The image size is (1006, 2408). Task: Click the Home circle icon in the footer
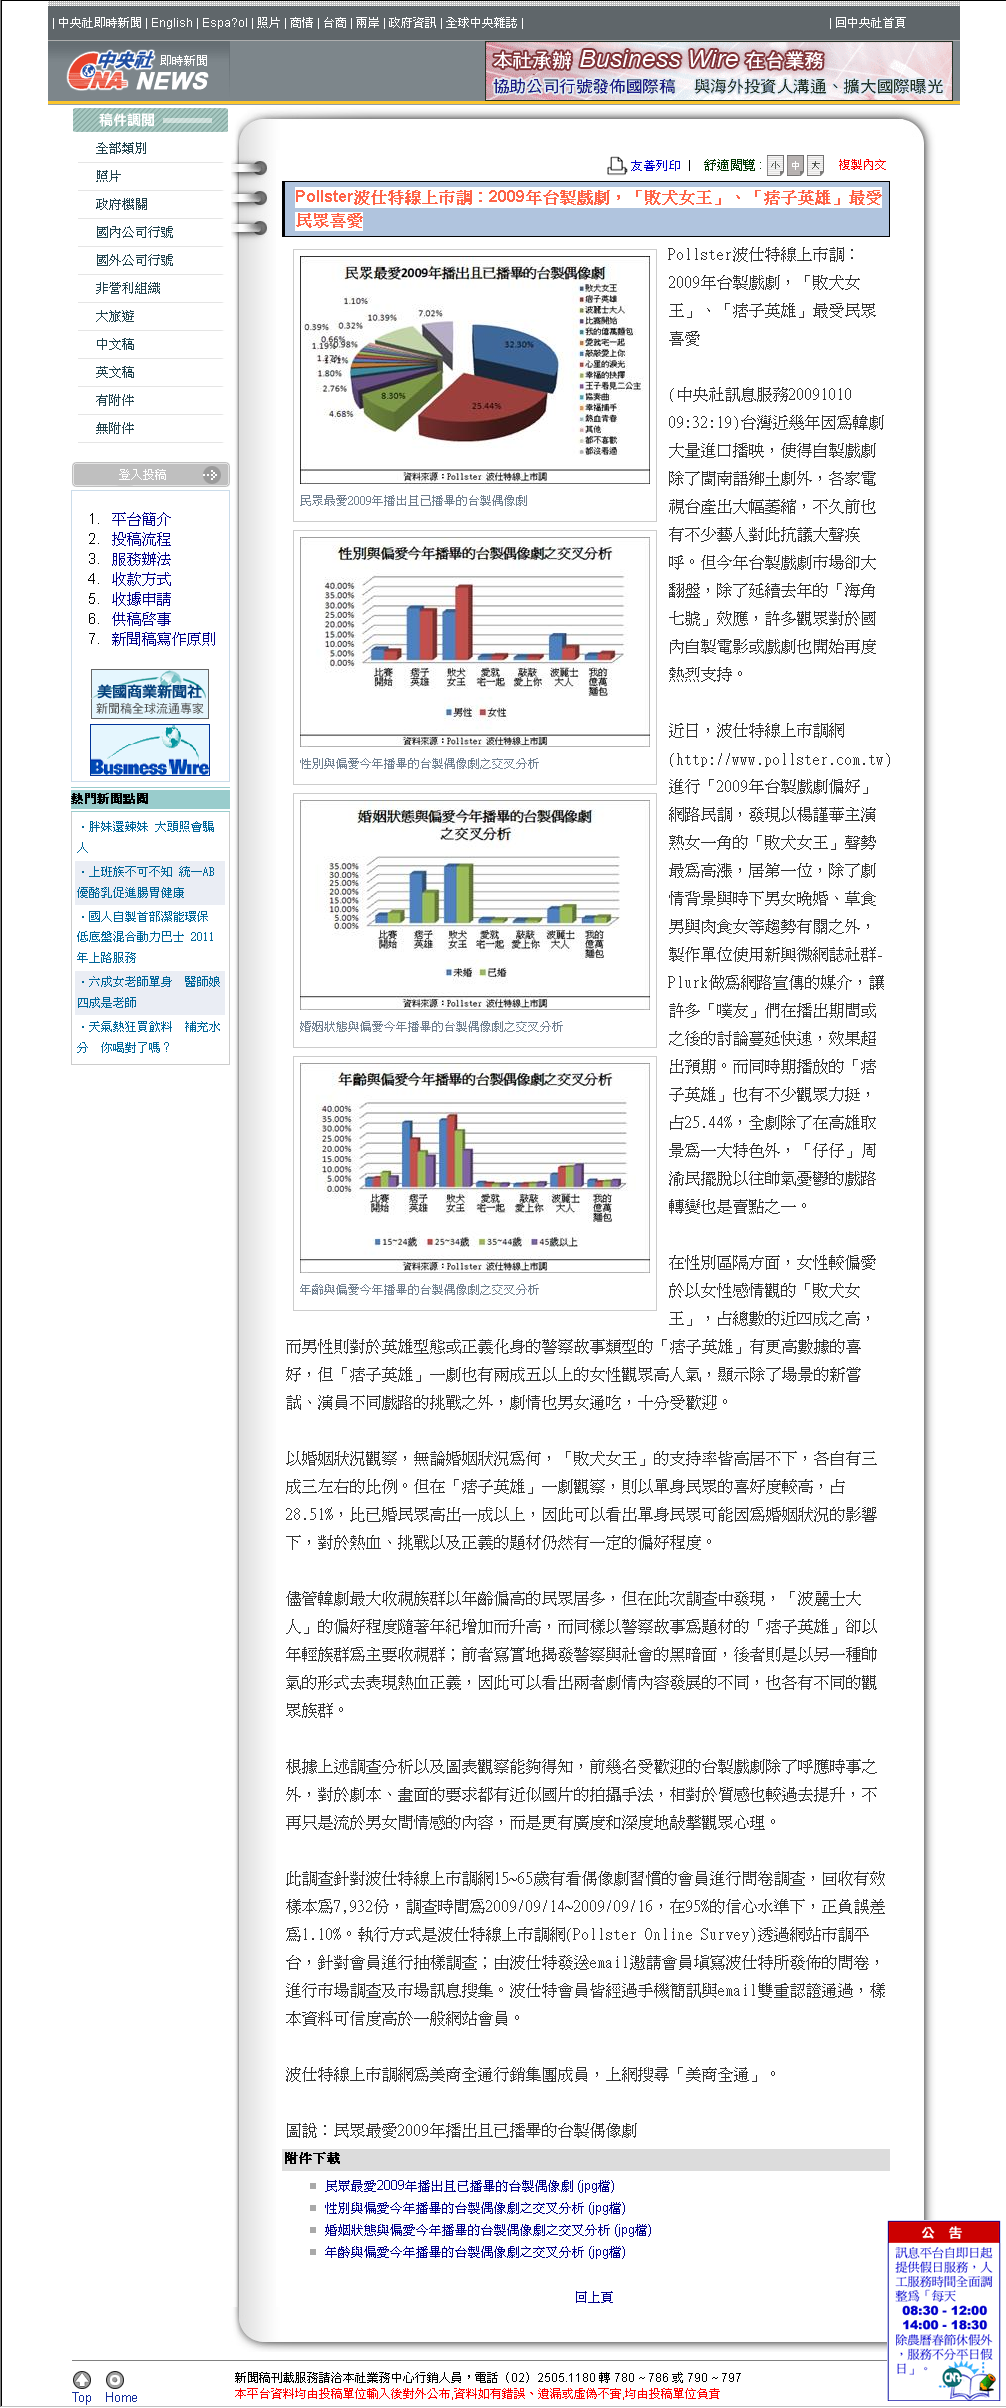(x=115, y=2379)
